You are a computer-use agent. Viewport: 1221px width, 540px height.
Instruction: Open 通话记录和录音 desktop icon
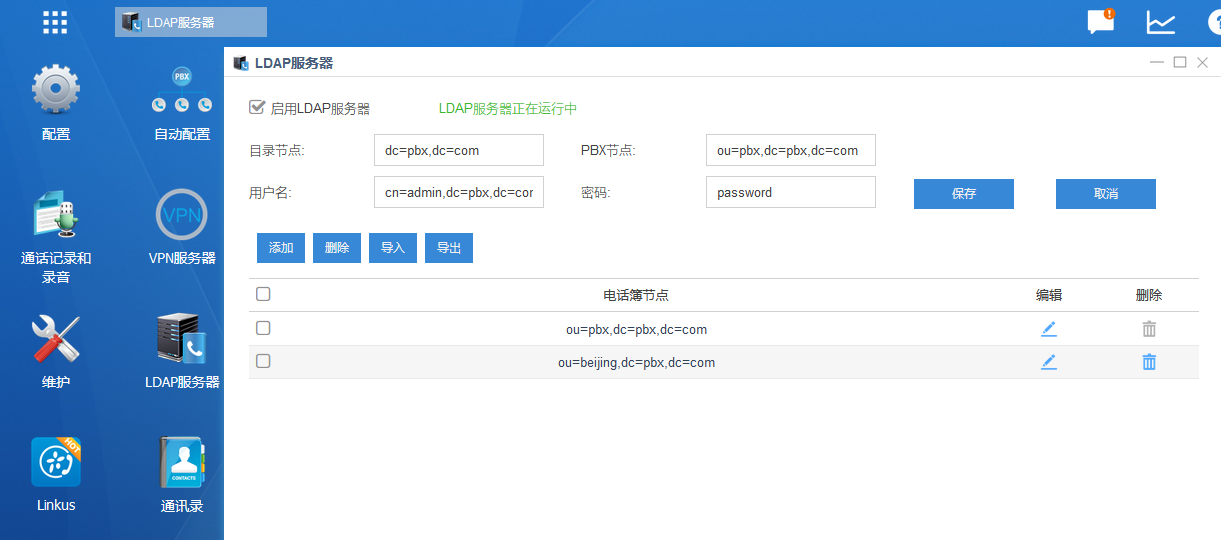pos(56,216)
